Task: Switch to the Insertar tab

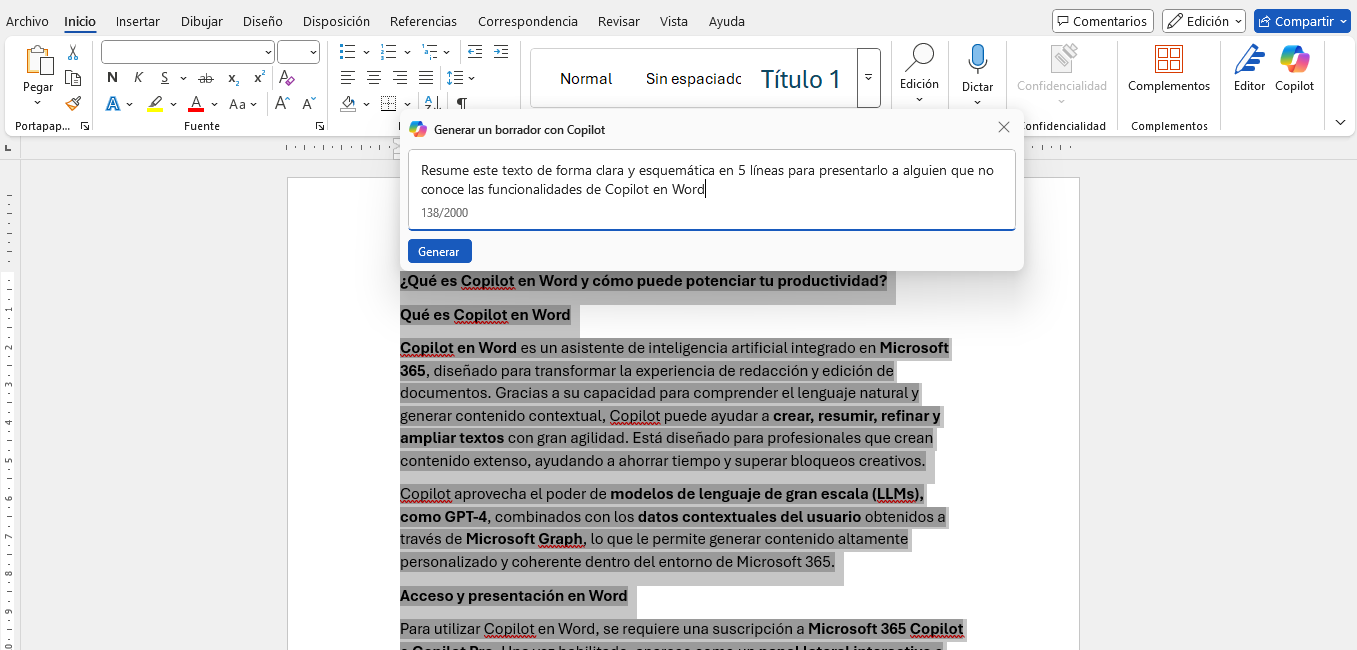Action: click(137, 21)
